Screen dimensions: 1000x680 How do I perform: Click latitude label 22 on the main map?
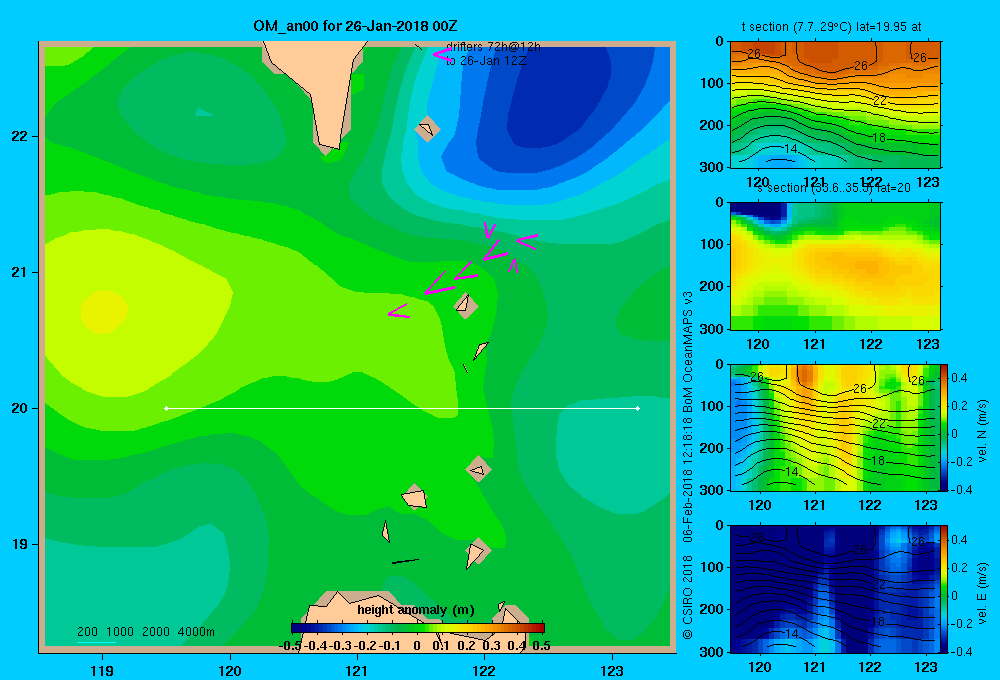pyautogui.click(x=20, y=136)
